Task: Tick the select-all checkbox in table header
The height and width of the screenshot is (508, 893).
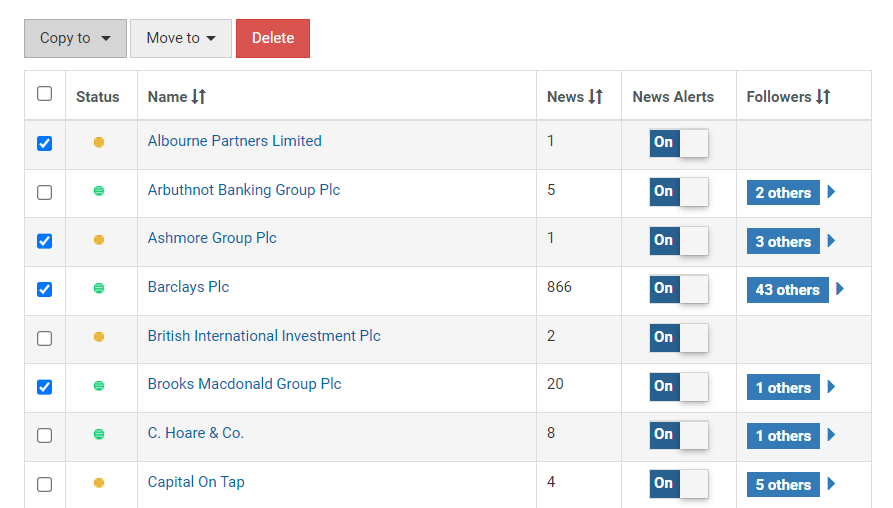Action: pyautogui.click(x=44, y=93)
